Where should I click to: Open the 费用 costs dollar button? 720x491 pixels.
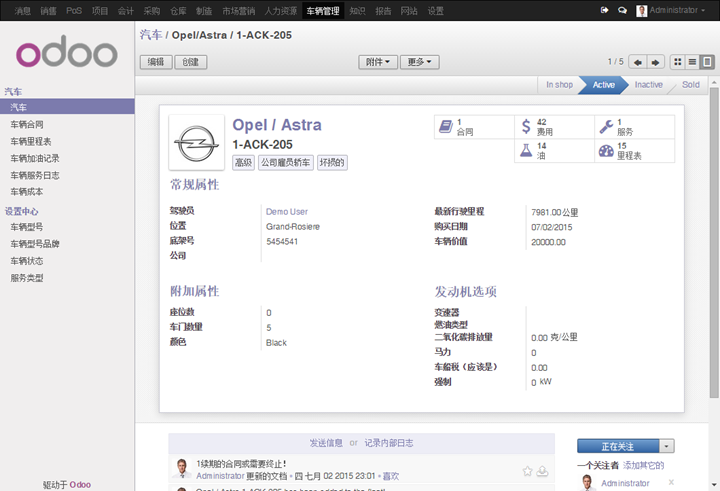pyautogui.click(x=554, y=127)
